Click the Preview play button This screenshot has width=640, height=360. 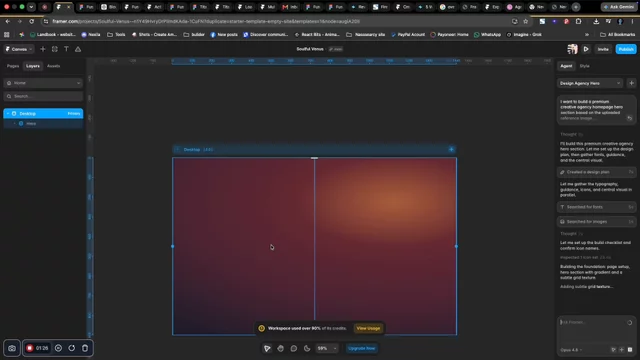coord(586,49)
